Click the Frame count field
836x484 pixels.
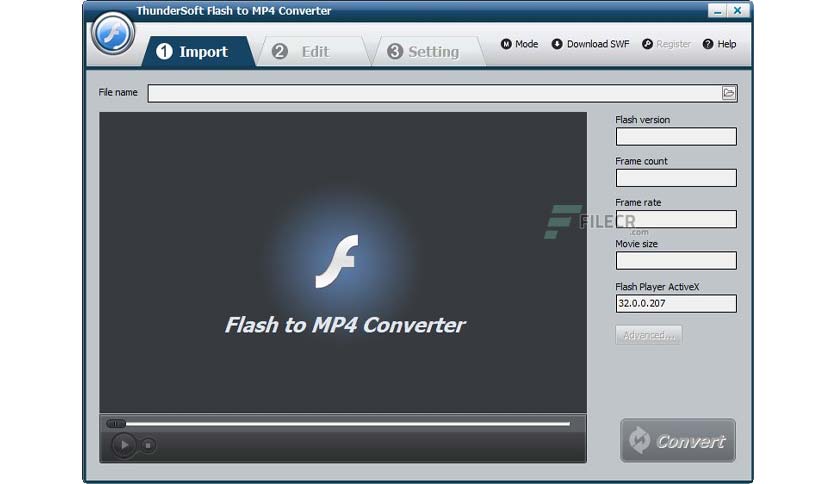tap(676, 178)
